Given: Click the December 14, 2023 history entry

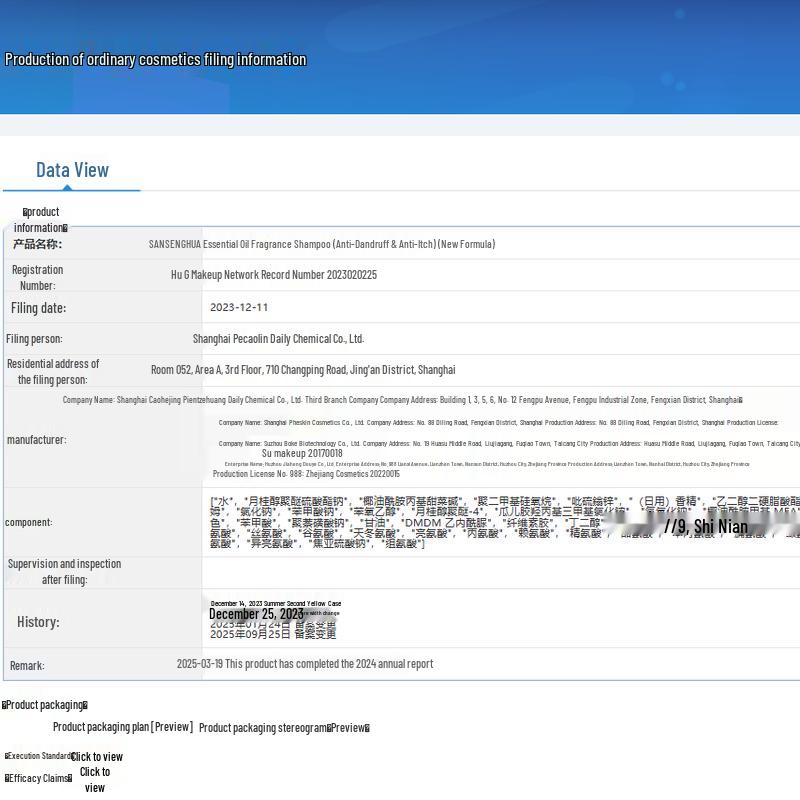Looking at the screenshot, I should pyautogui.click(x=275, y=604).
